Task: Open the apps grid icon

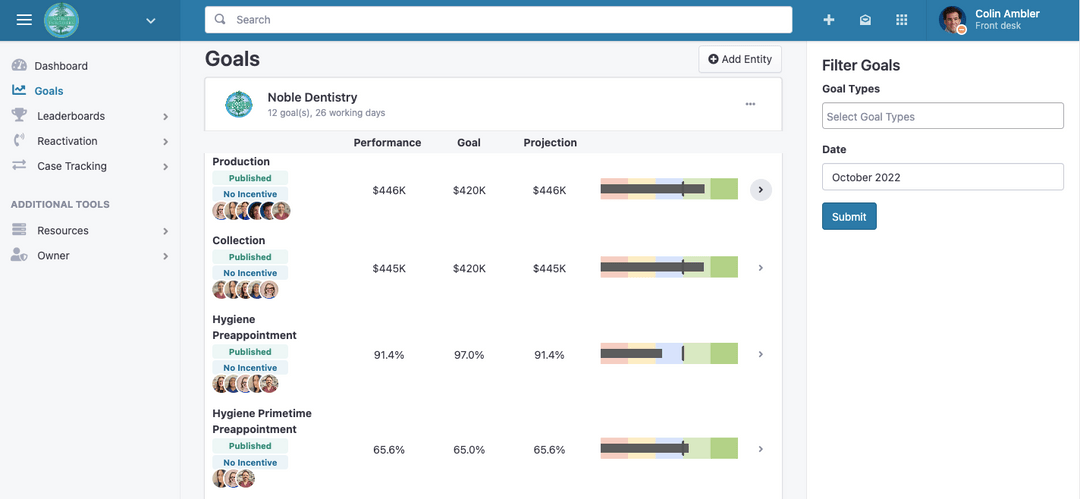Action: (x=901, y=20)
